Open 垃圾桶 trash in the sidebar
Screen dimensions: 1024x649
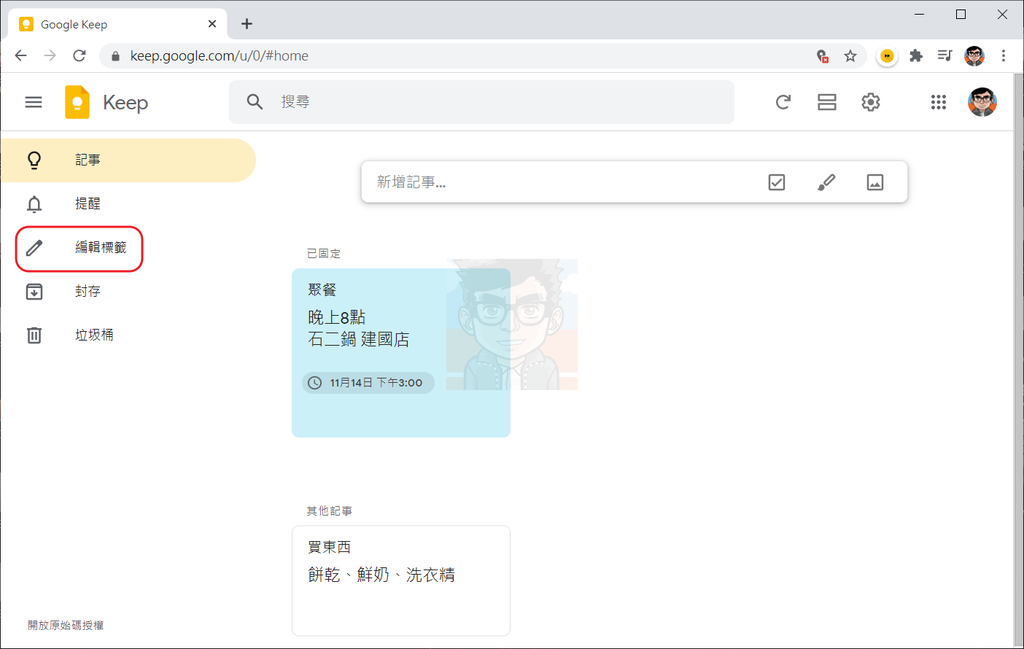128,335
